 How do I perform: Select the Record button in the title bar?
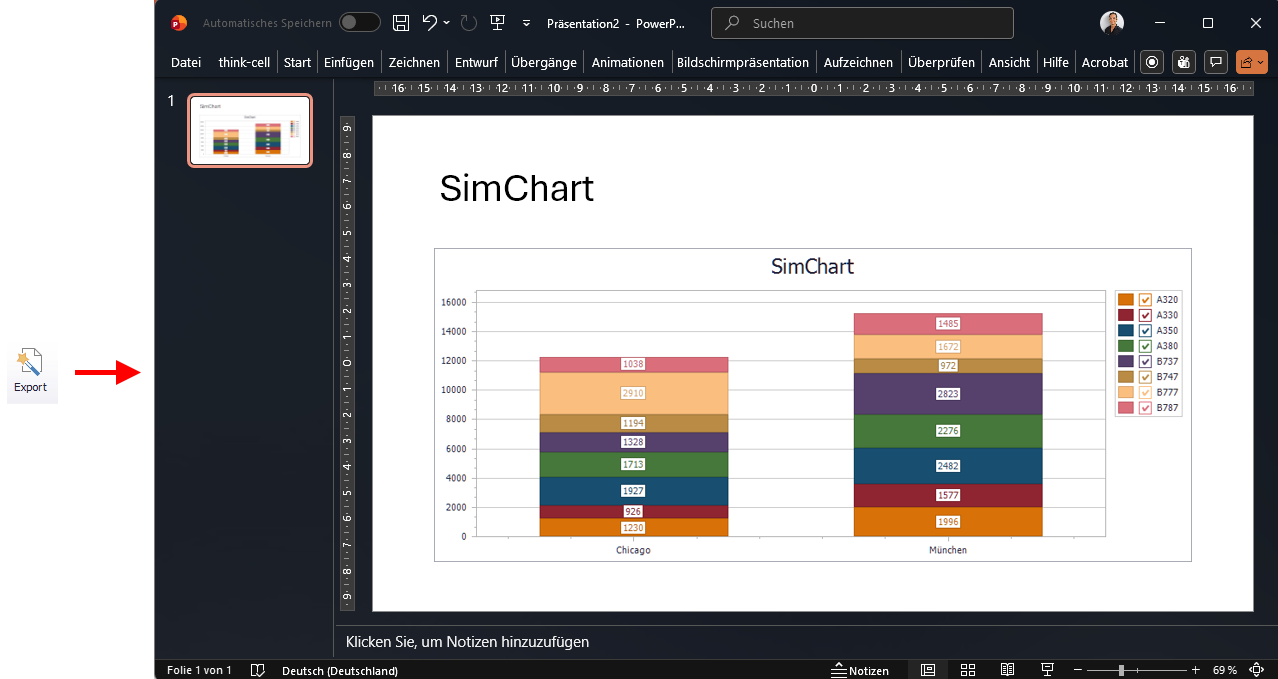[x=1151, y=62]
